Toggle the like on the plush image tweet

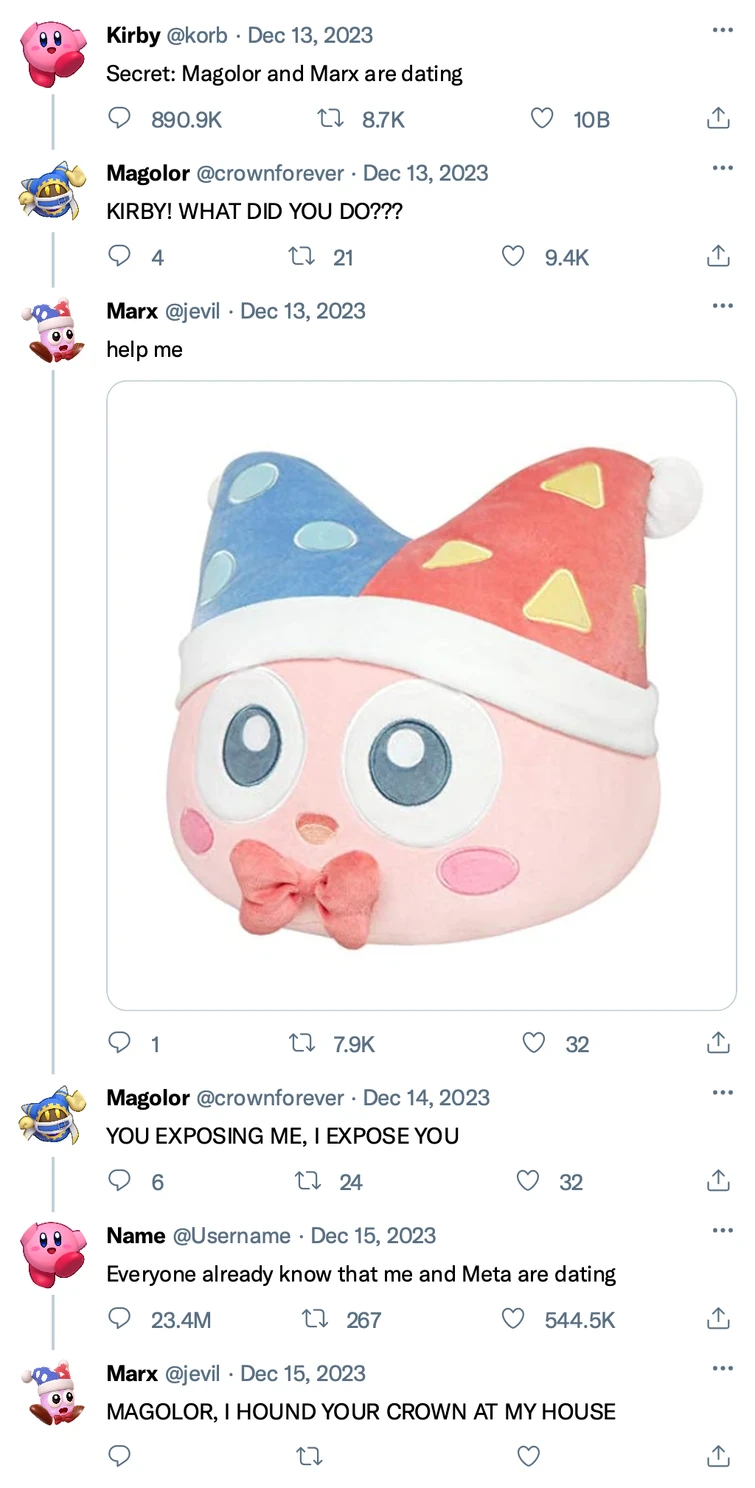(531, 1044)
